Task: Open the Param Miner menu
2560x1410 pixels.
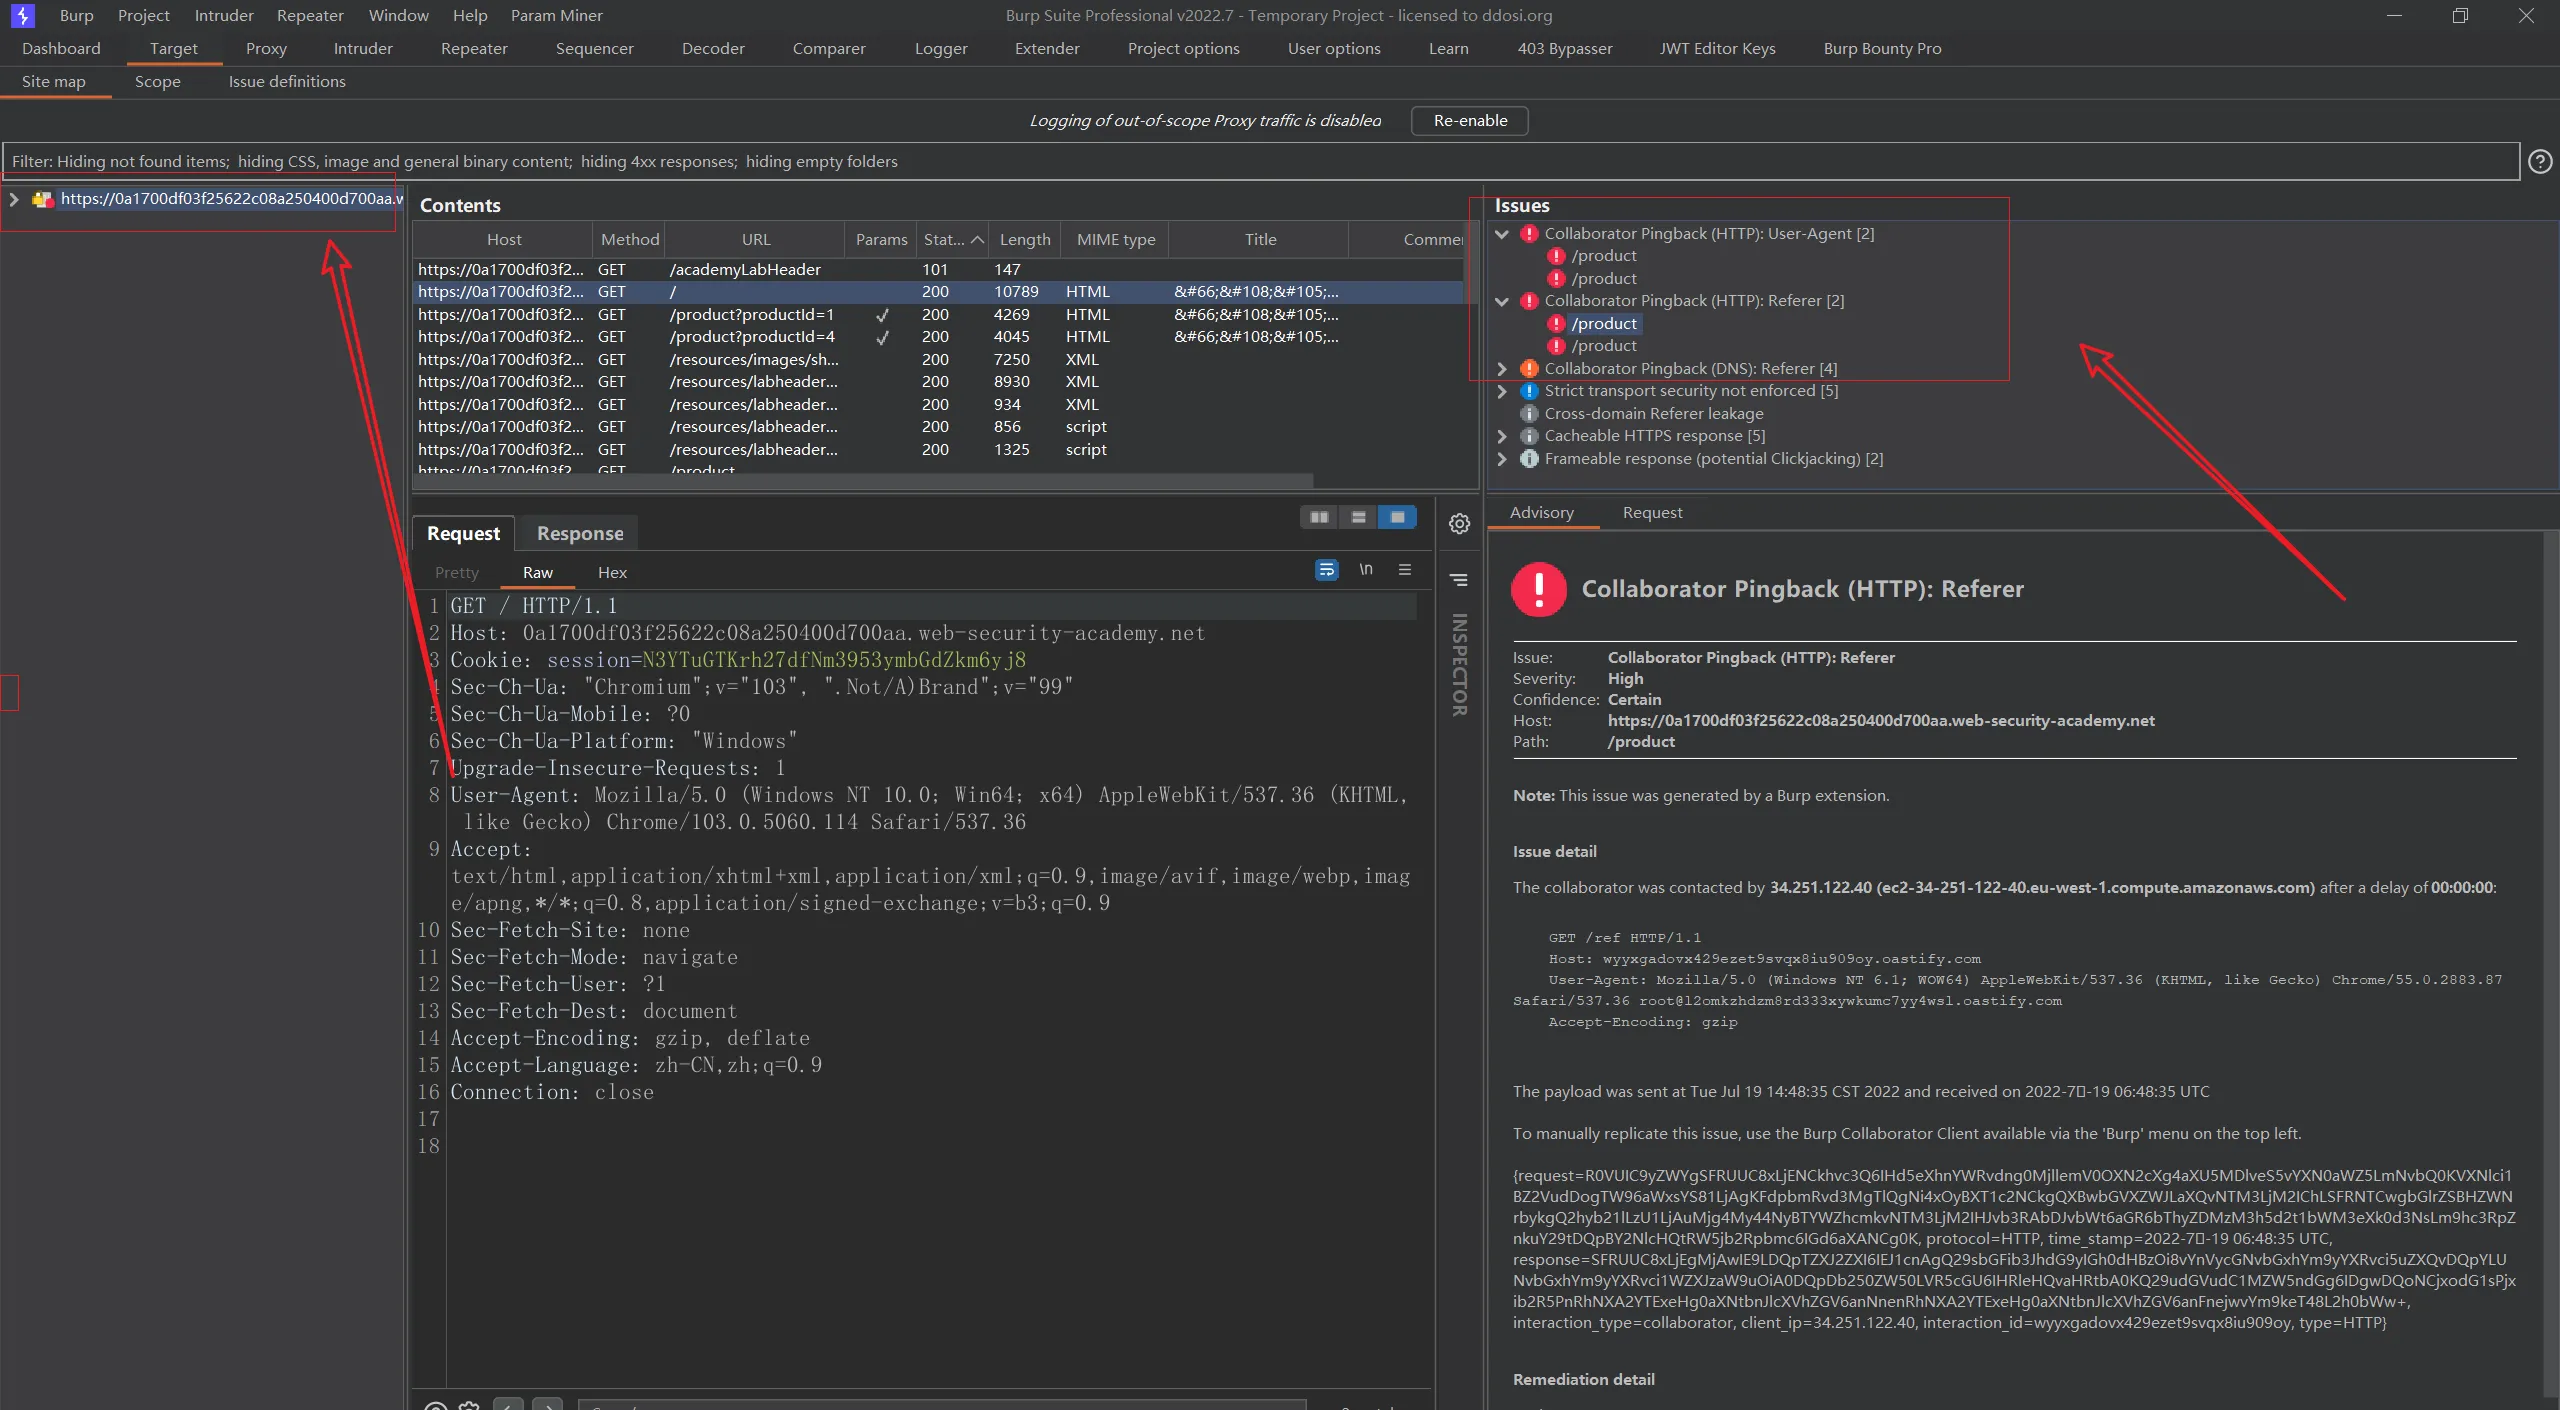Action: click(556, 15)
